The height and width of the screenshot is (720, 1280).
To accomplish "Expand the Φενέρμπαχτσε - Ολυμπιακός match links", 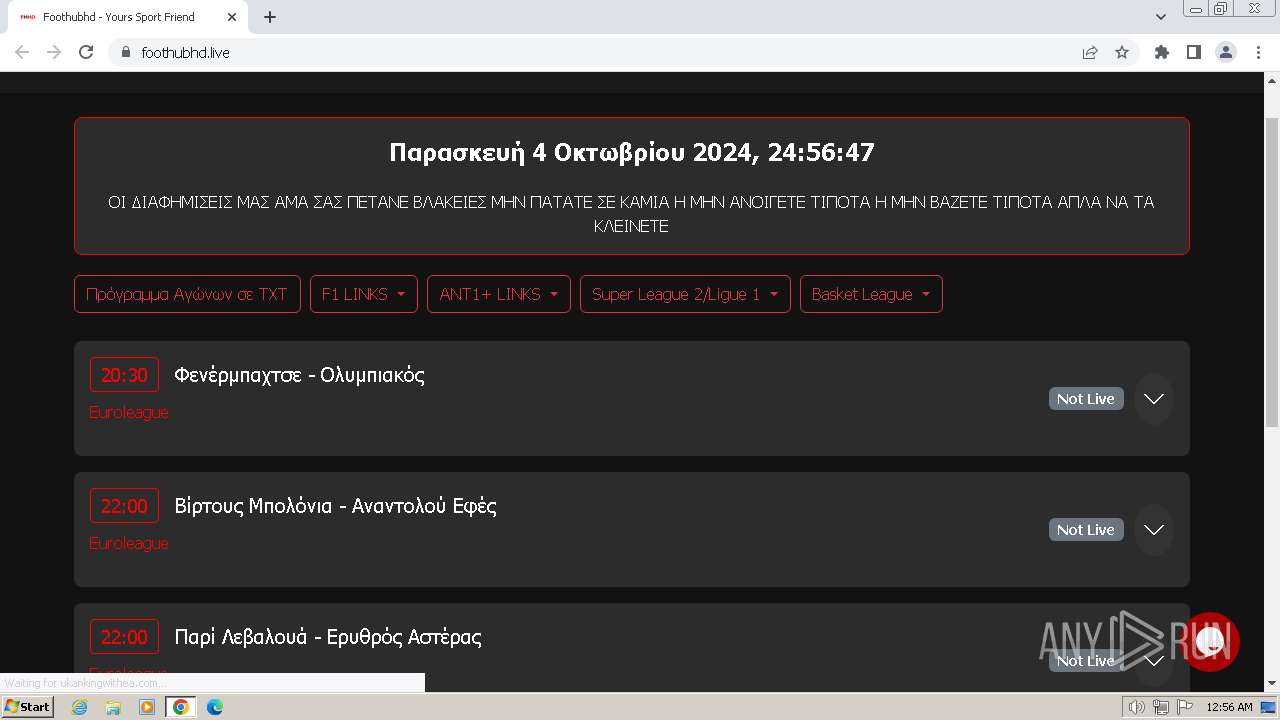I will pyautogui.click(x=1154, y=399).
